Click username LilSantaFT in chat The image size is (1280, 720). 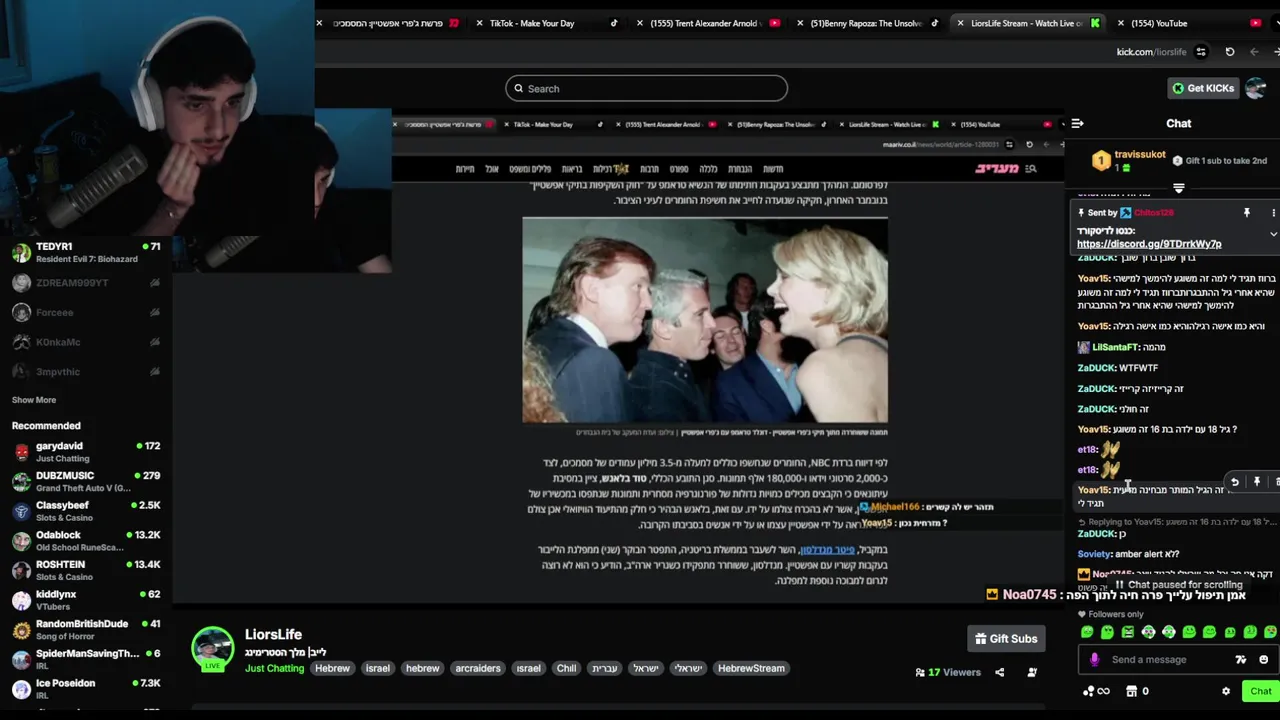(1115, 347)
